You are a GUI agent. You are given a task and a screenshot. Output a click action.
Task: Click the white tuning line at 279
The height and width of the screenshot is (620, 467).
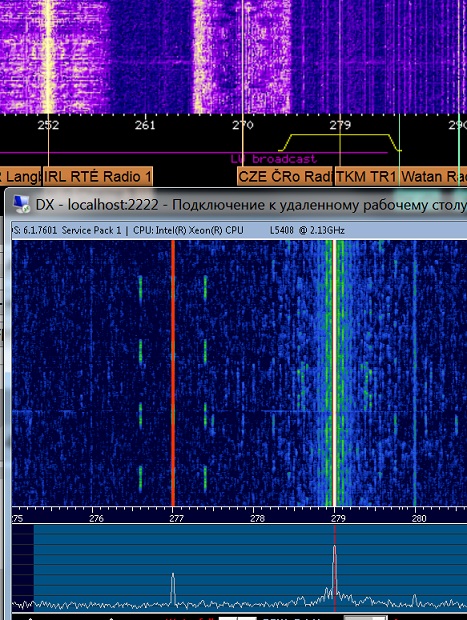[335, 373]
